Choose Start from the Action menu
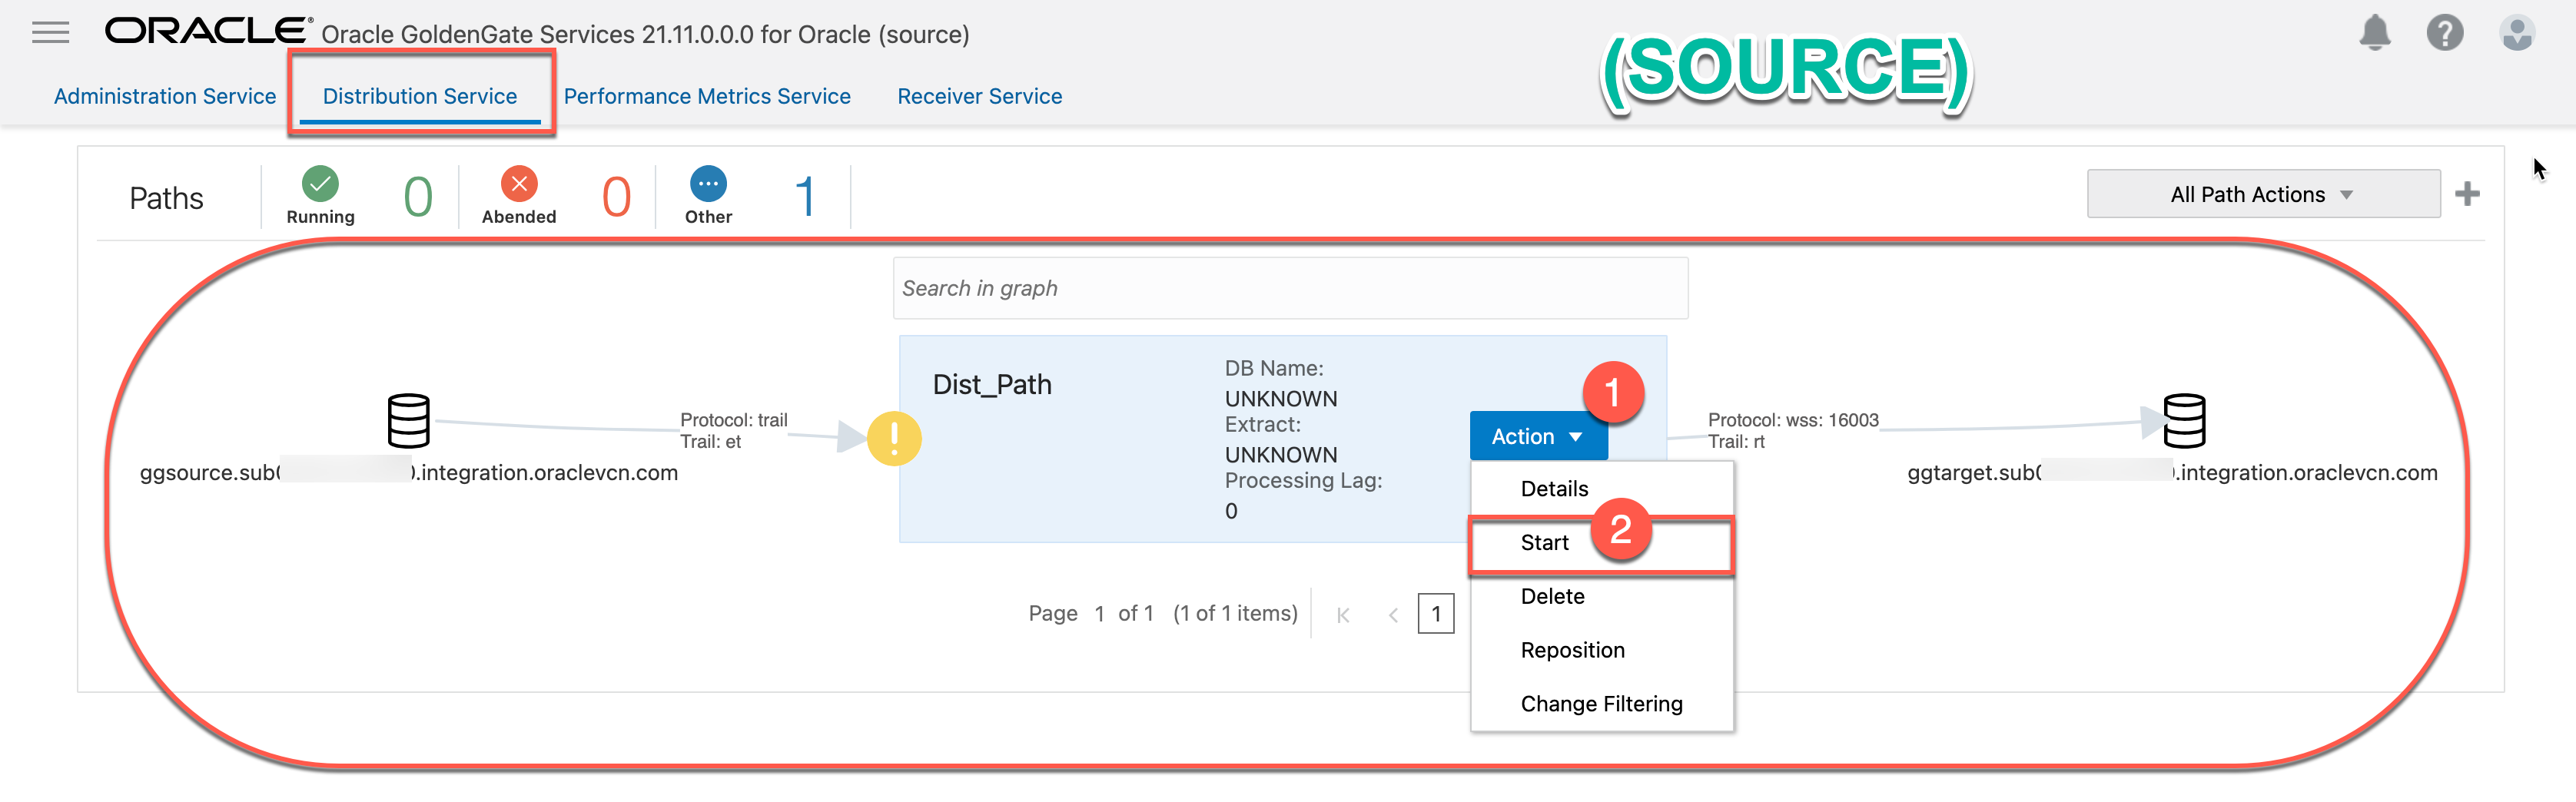This screenshot has width=2576, height=802. [1545, 543]
